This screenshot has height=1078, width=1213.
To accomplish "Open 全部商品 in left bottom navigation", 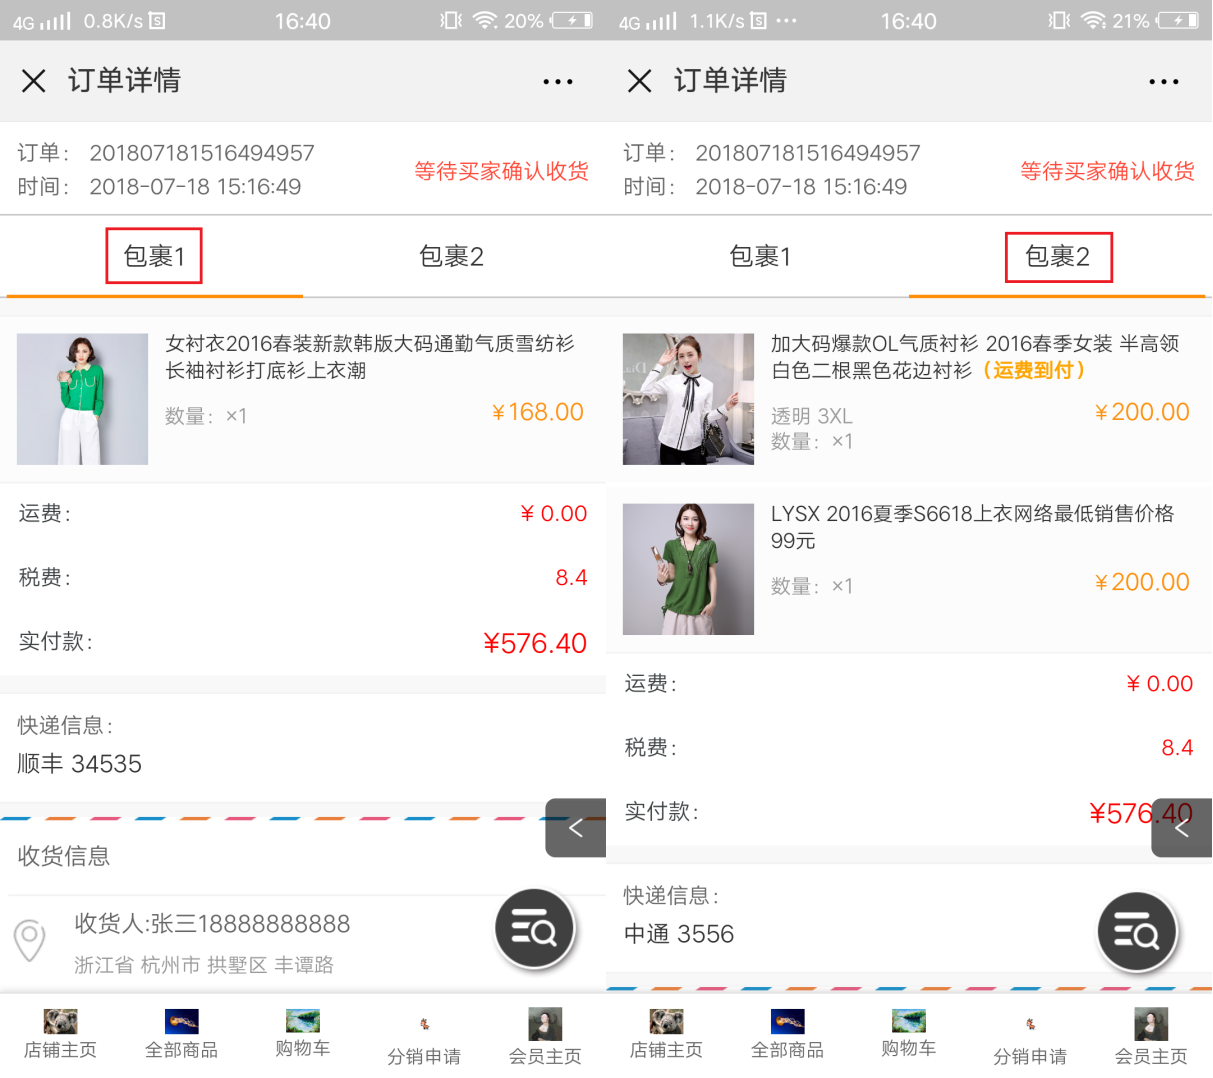I will 181,1034.
